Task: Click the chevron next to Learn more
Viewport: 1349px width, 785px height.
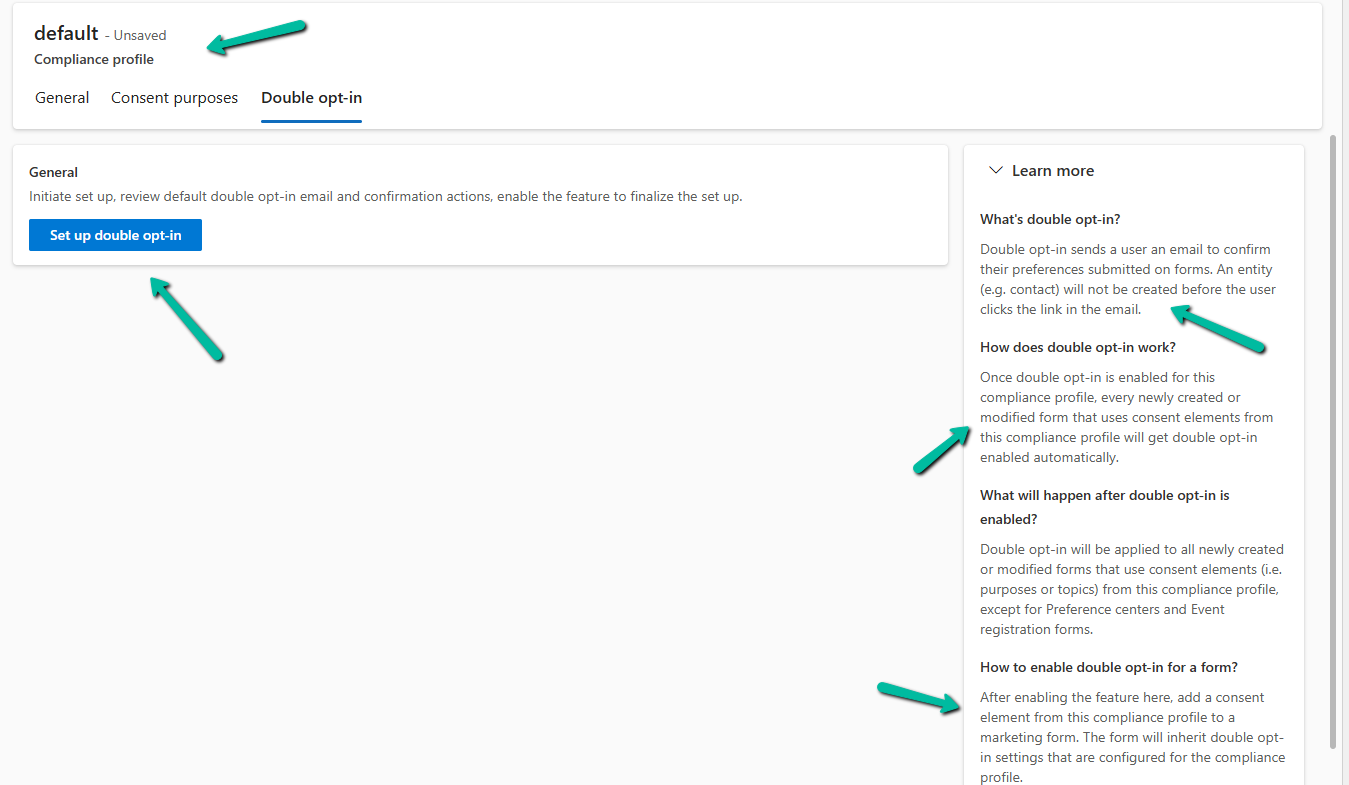Action: 995,170
